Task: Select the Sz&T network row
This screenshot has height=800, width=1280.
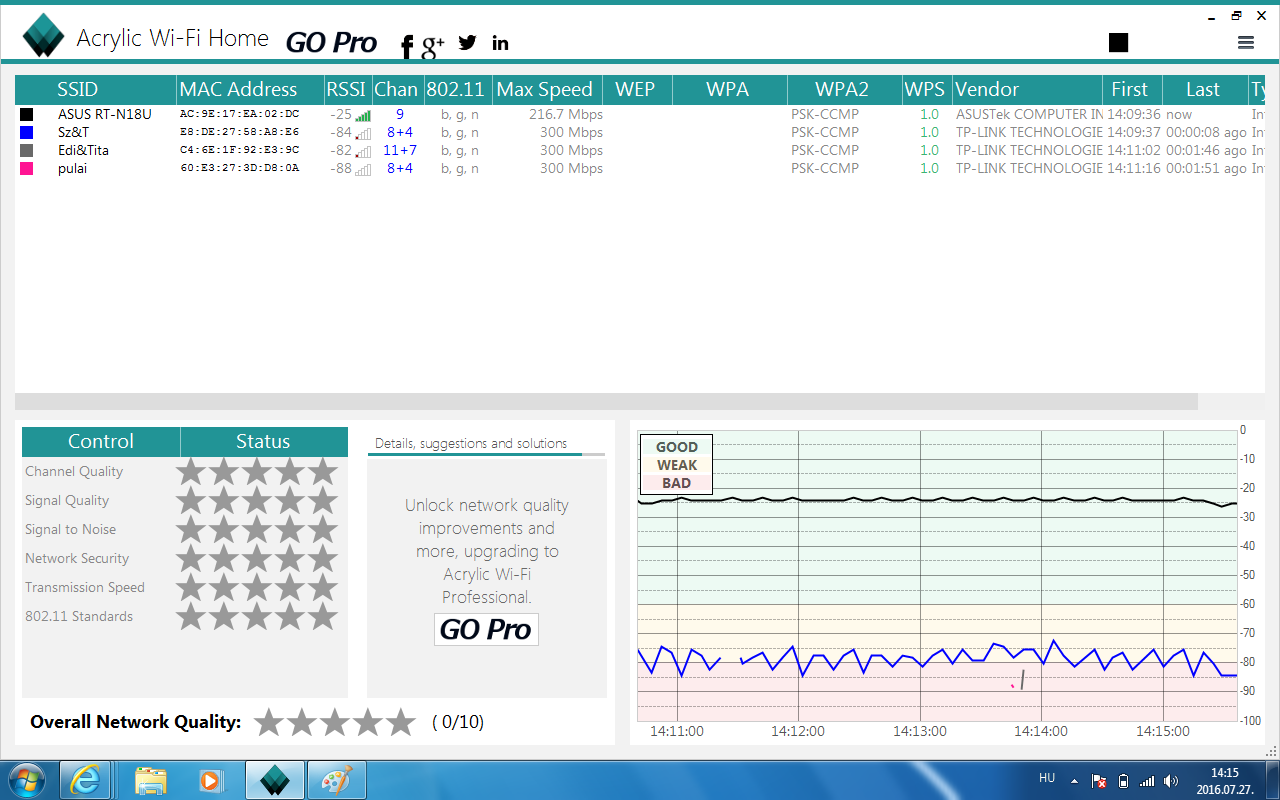Action: point(639,132)
